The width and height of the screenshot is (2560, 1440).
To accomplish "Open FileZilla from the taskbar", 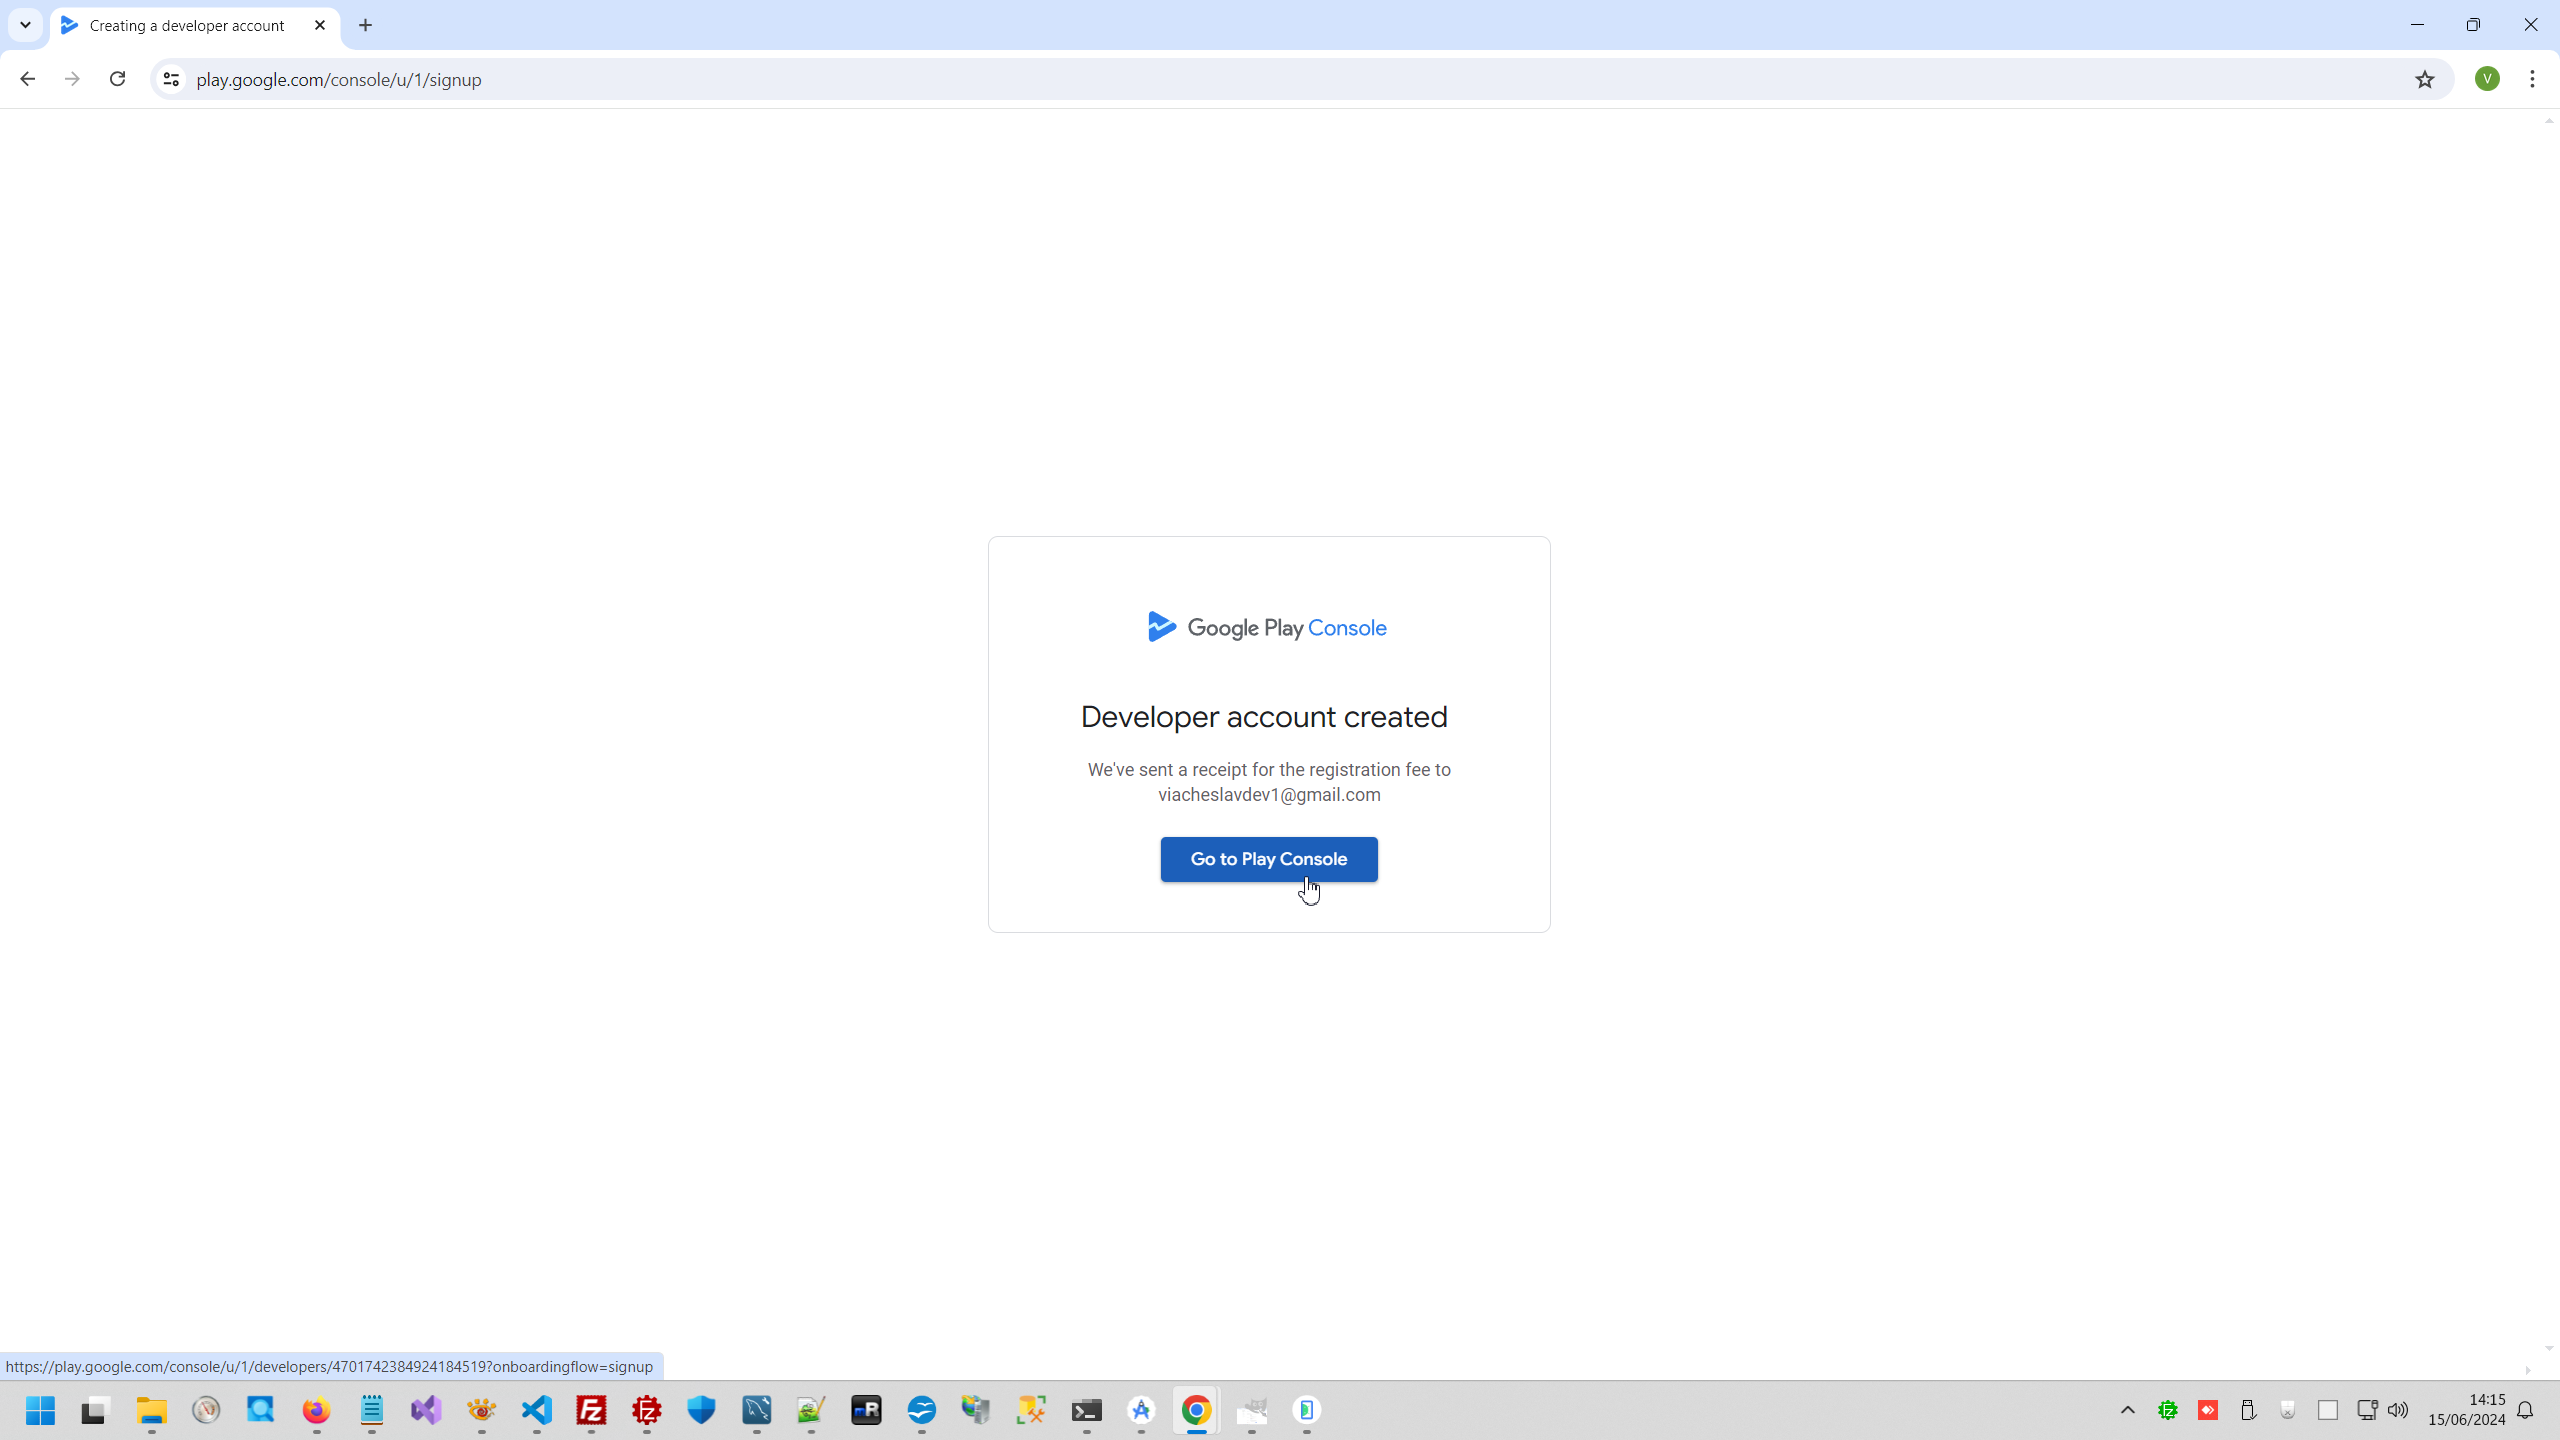I will point(591,1410).
